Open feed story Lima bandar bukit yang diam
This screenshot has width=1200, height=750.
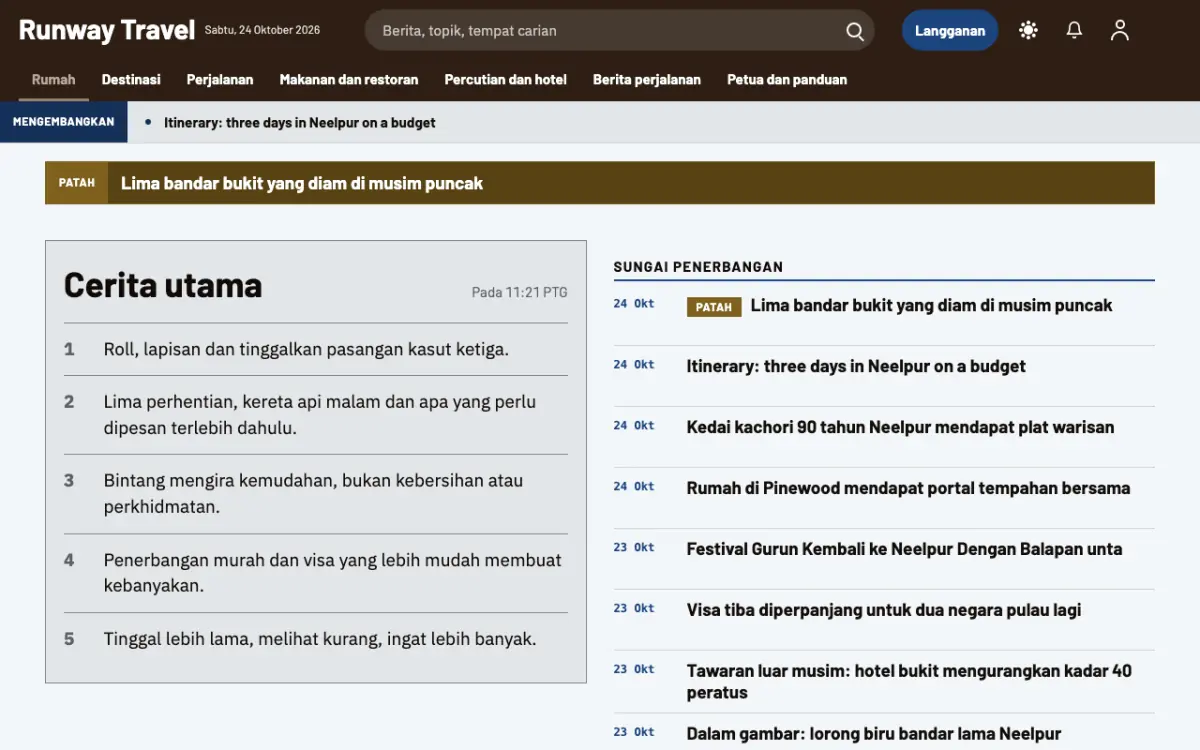tap(931, 306)
